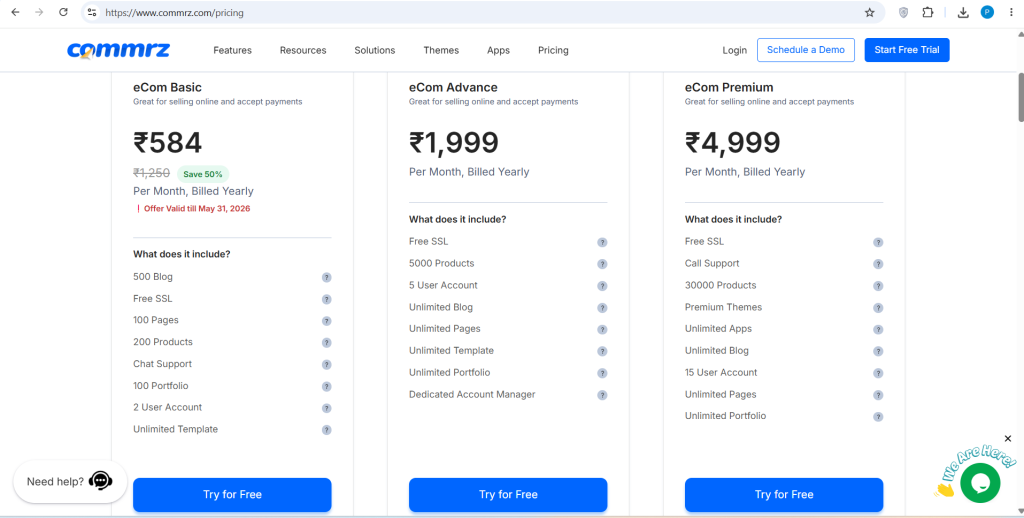Click the Offer Valid till May 31, 2026 text
The image size is (1024, 518).
tap(197, 209)
